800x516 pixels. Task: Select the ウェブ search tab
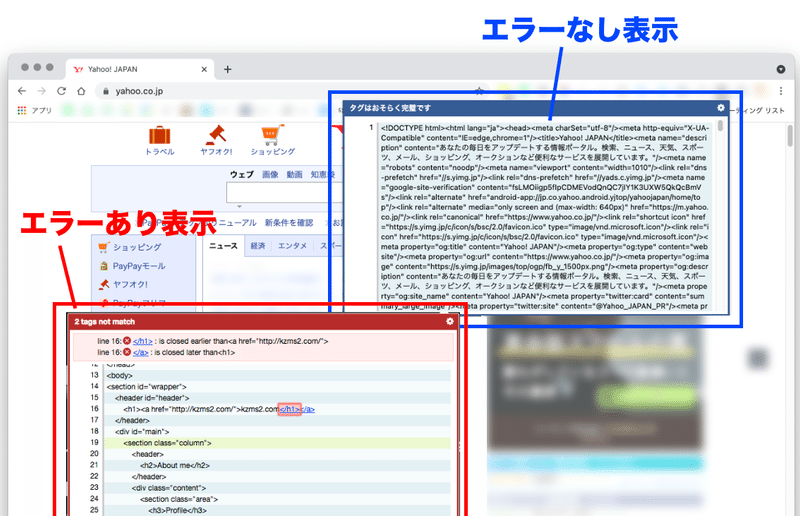pos(241,175)
